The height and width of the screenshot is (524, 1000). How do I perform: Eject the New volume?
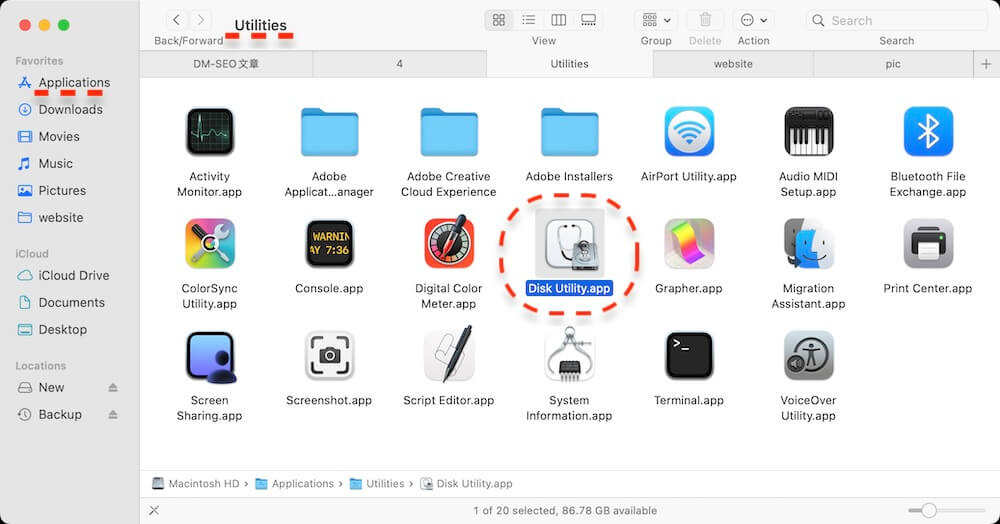113,388
